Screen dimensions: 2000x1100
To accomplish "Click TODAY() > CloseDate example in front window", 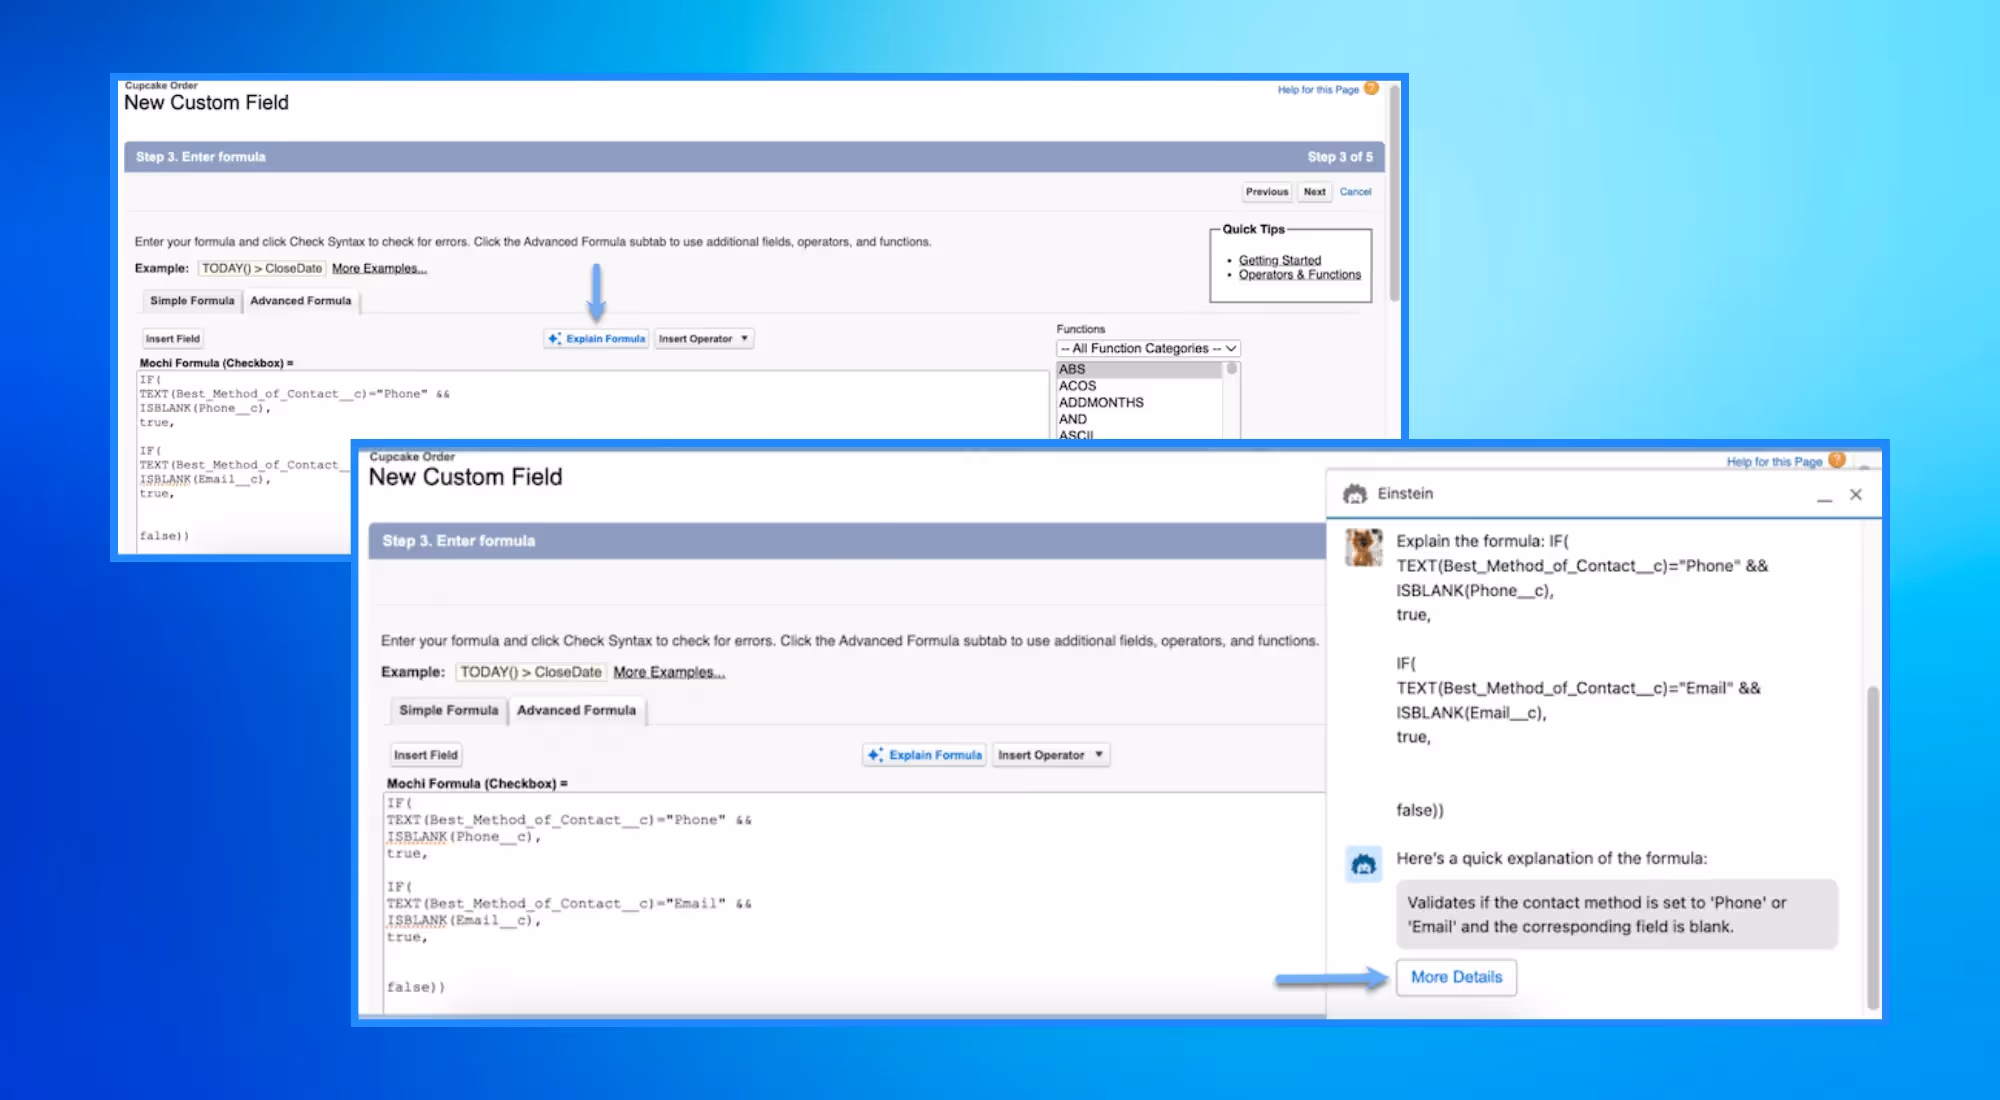I will 530,672.
